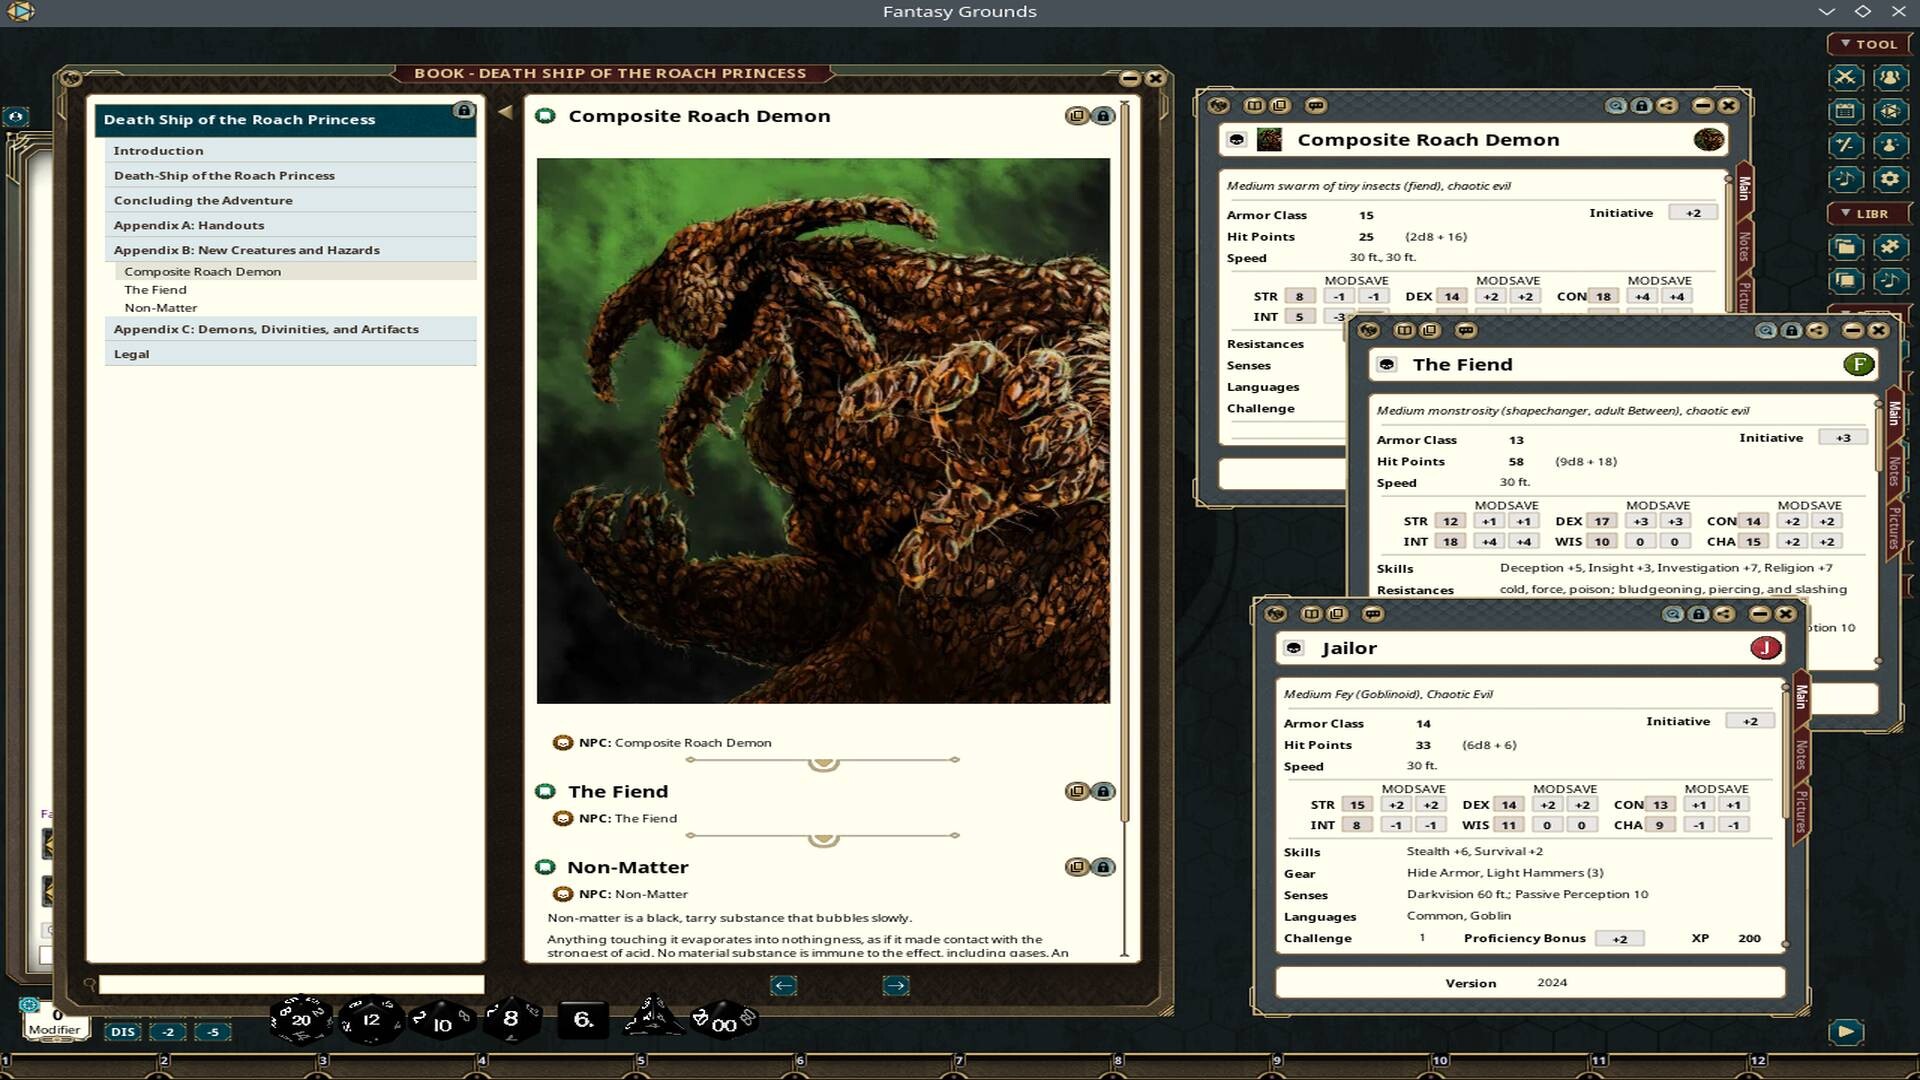Open the combat tracker with crossed swords icon
The image size is (1920, 1080).
1845,78
